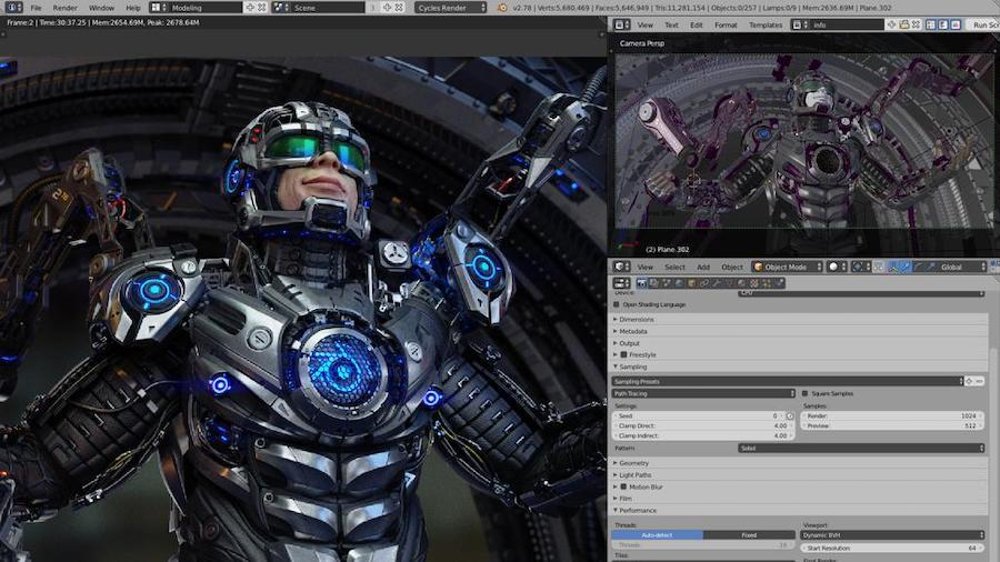The image size is (1000, 562).
Task: Open the Templates menu in text editor
Action: pyautogui.click(x=765, y=25)
